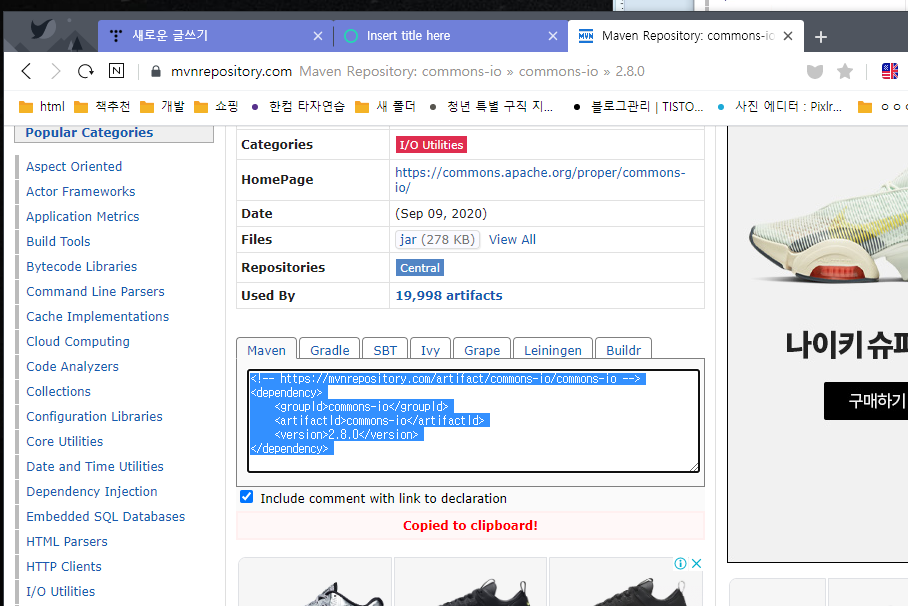
Task: Uncheck Include comment with link to declaration
Action: coord(247,497)
